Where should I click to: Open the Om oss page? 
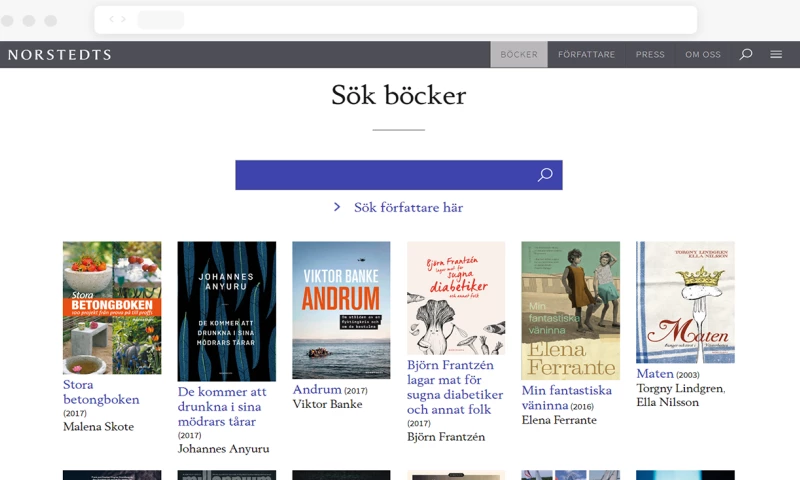point(703,55)
